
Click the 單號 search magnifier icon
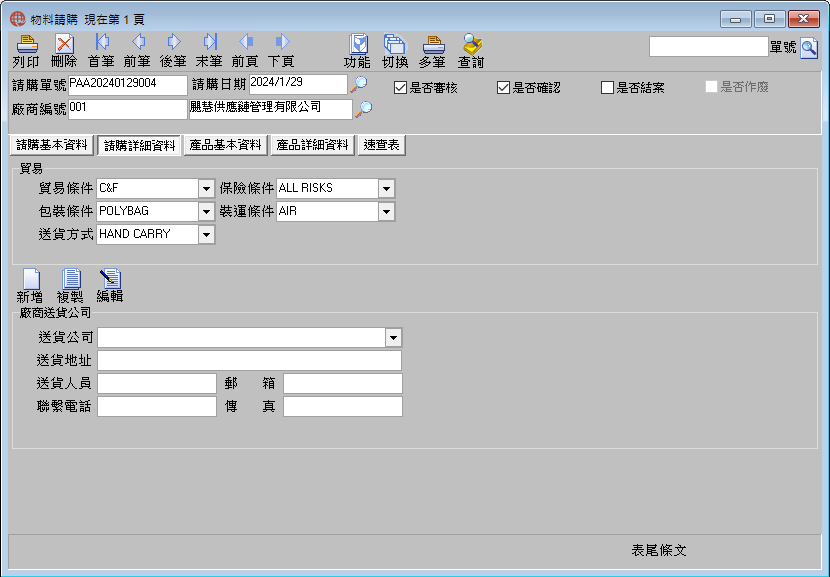point(809,48)
